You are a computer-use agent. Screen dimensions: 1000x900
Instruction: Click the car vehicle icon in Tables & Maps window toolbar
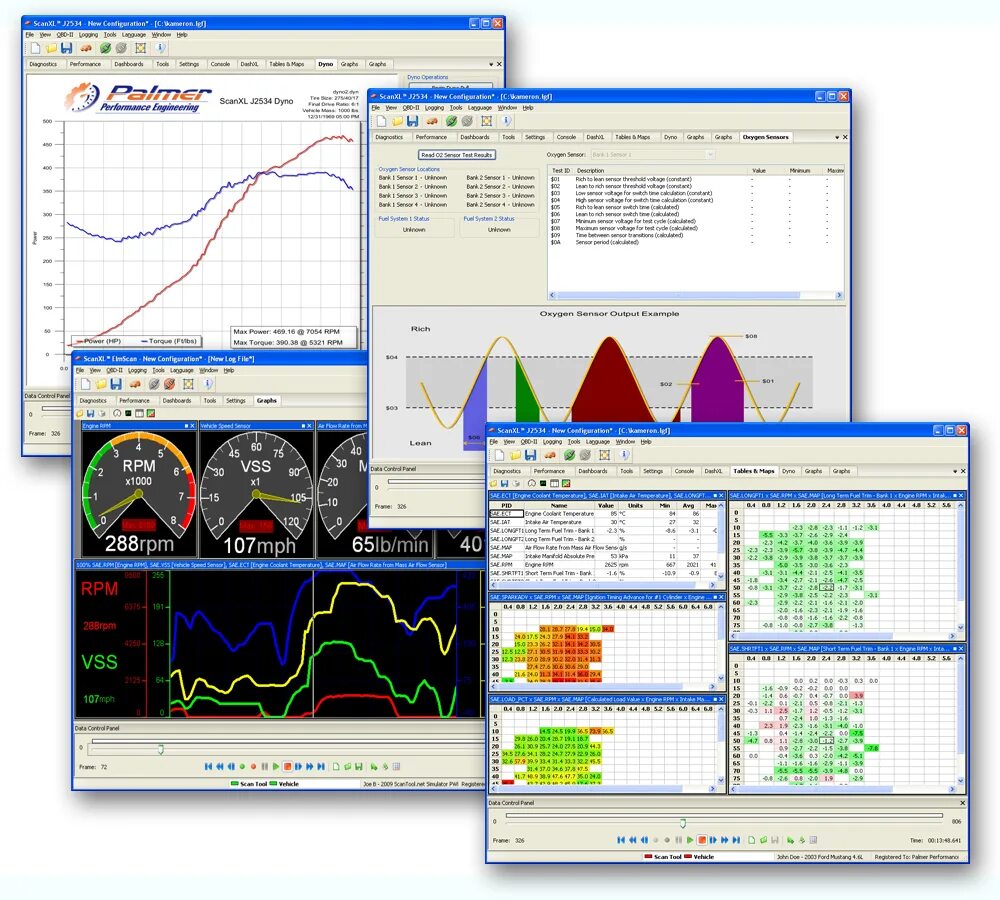(550, 455)
